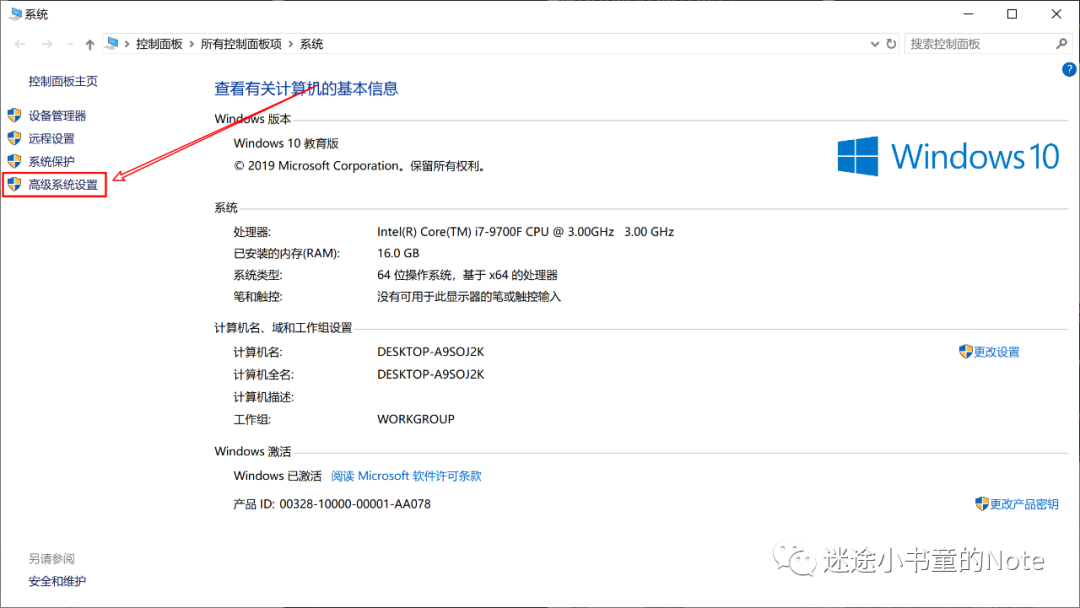This screenshot has width=1080, height=608.
Task: Open 远程设置 remote settings link
Action: pyautogui.click(x=52, y=138)
